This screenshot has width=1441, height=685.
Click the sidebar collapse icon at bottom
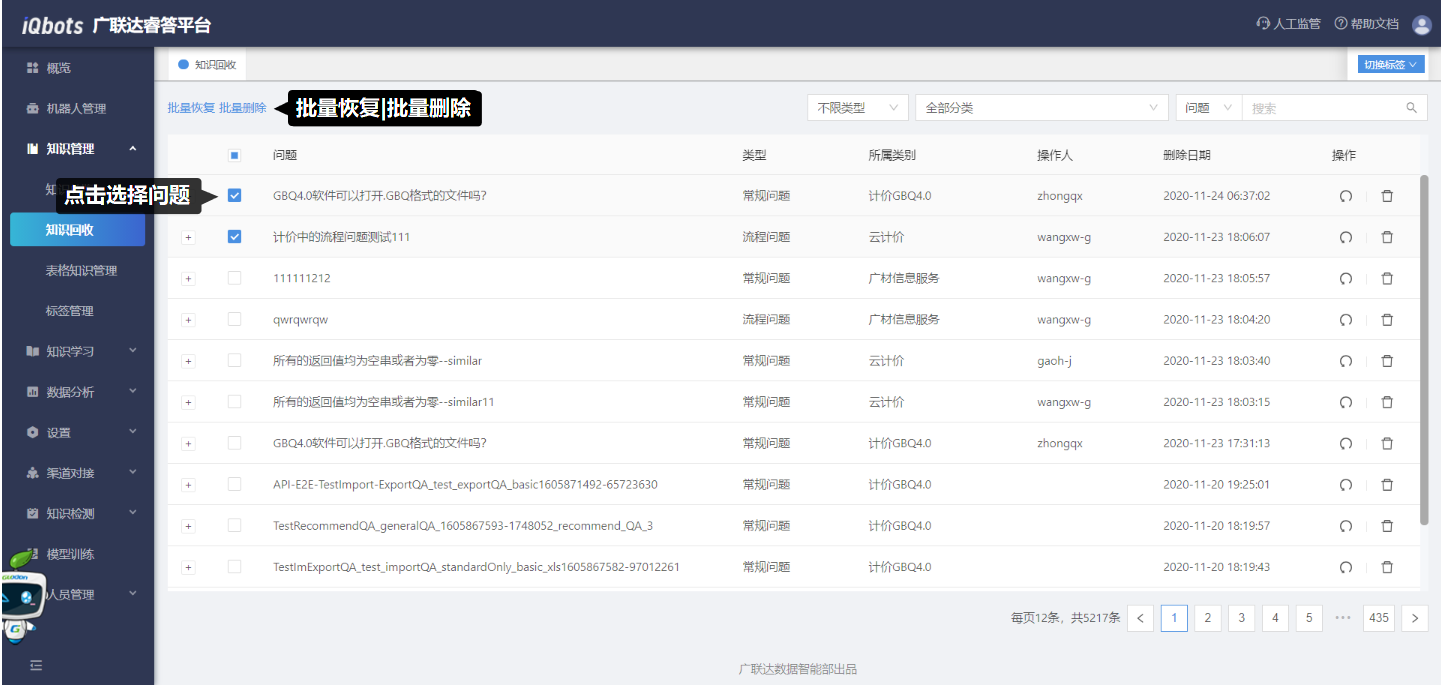(x=36, y=664)
